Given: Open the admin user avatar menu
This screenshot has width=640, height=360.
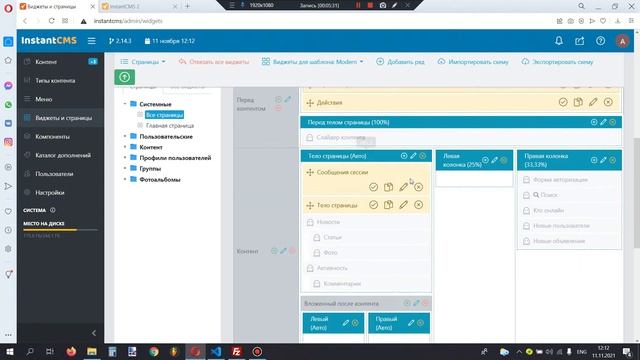Looking at the screenshot, I should click(622, 41).
